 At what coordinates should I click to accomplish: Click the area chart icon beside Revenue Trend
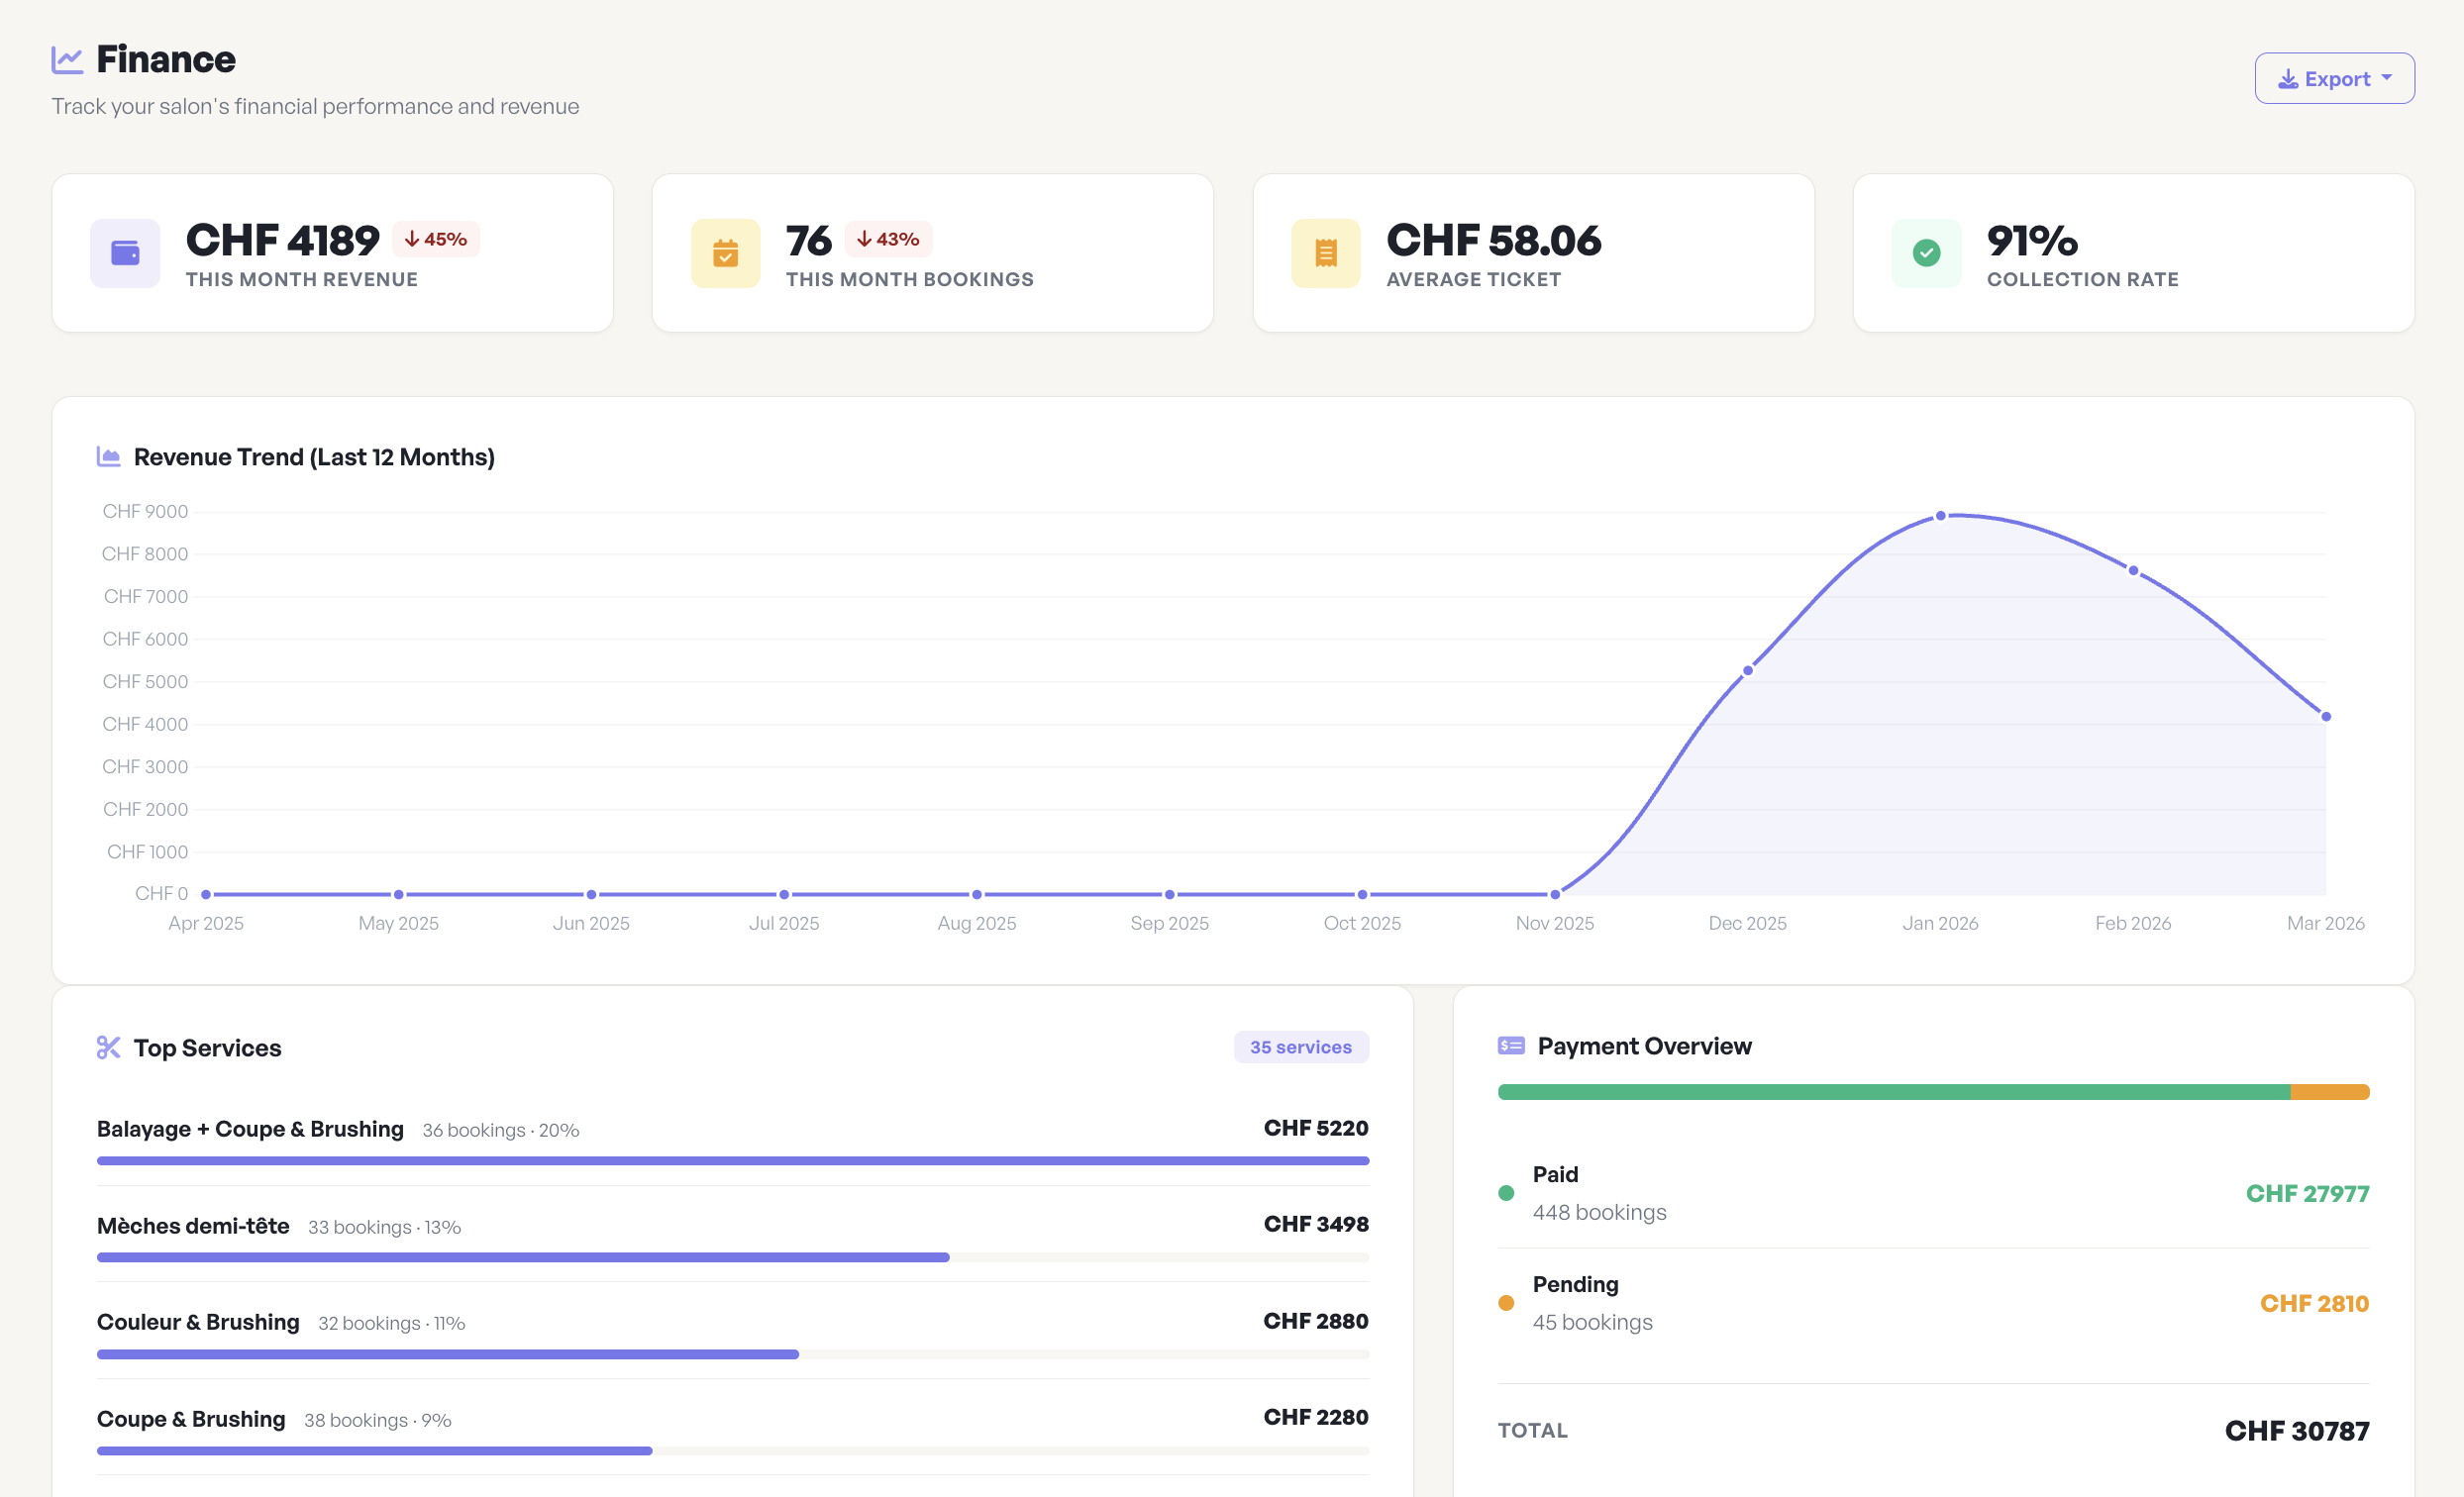108,457
